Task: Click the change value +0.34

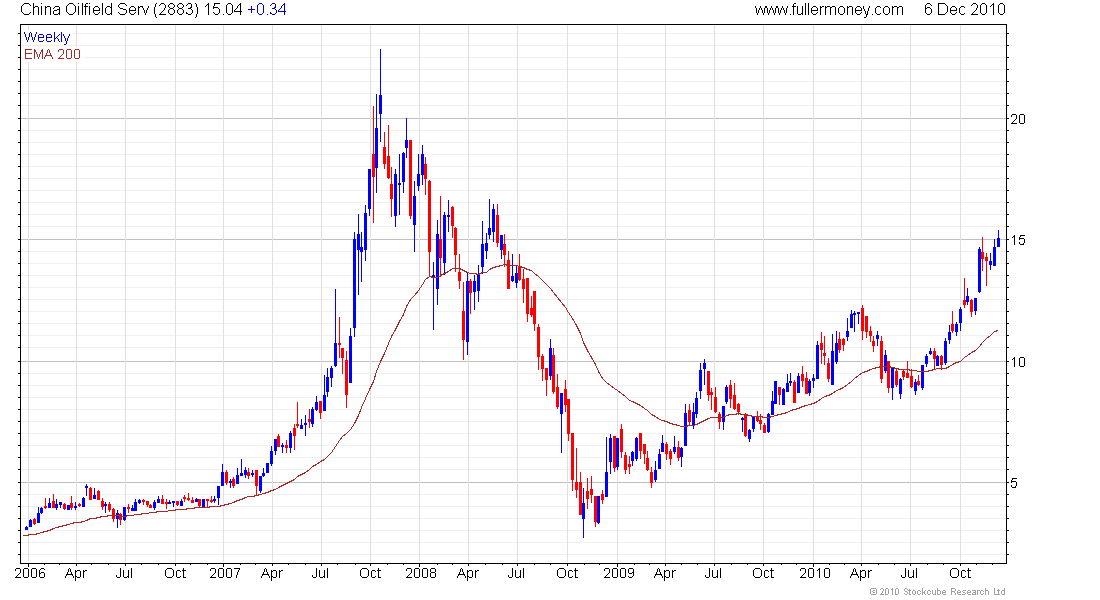Action: 267,10
